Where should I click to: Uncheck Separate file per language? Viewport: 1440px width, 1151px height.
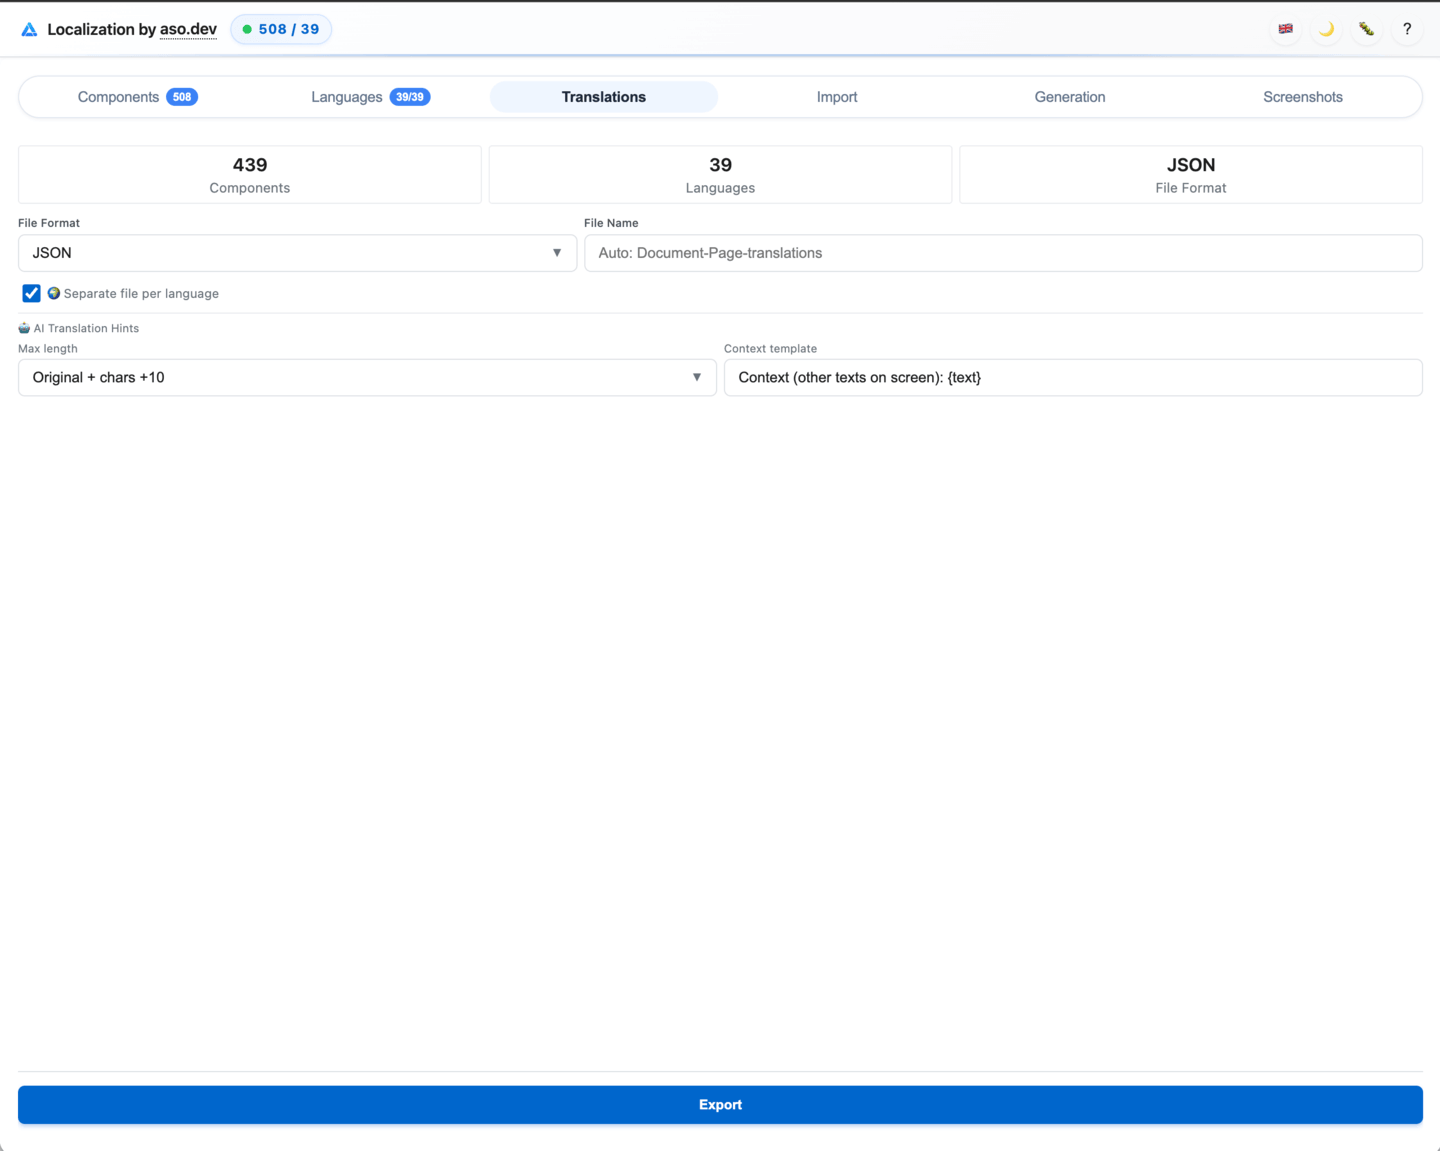(x=31, y=293)
